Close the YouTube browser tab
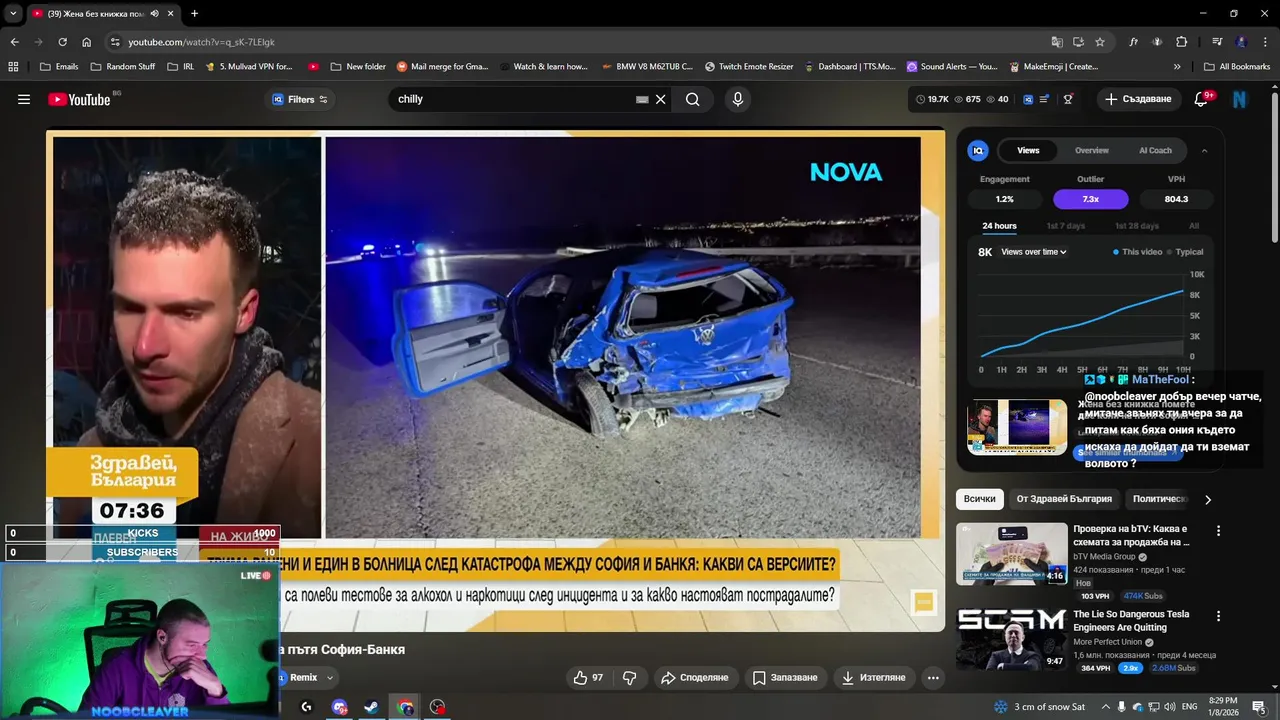Viewport: 1280px width, 720px height. coord(170,13)
